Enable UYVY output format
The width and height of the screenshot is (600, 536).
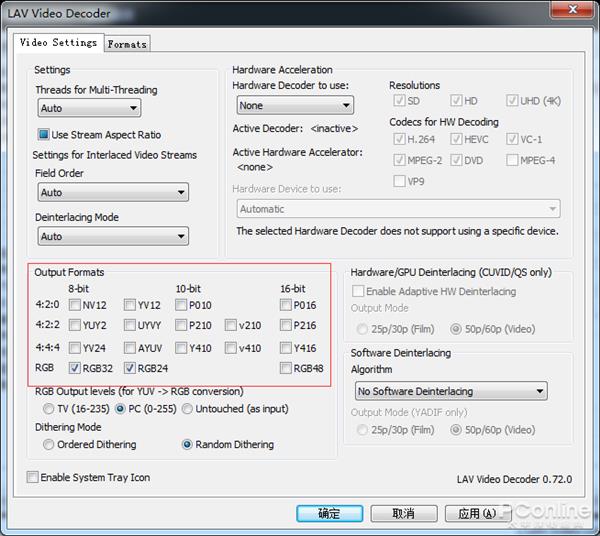coord(130,325)
